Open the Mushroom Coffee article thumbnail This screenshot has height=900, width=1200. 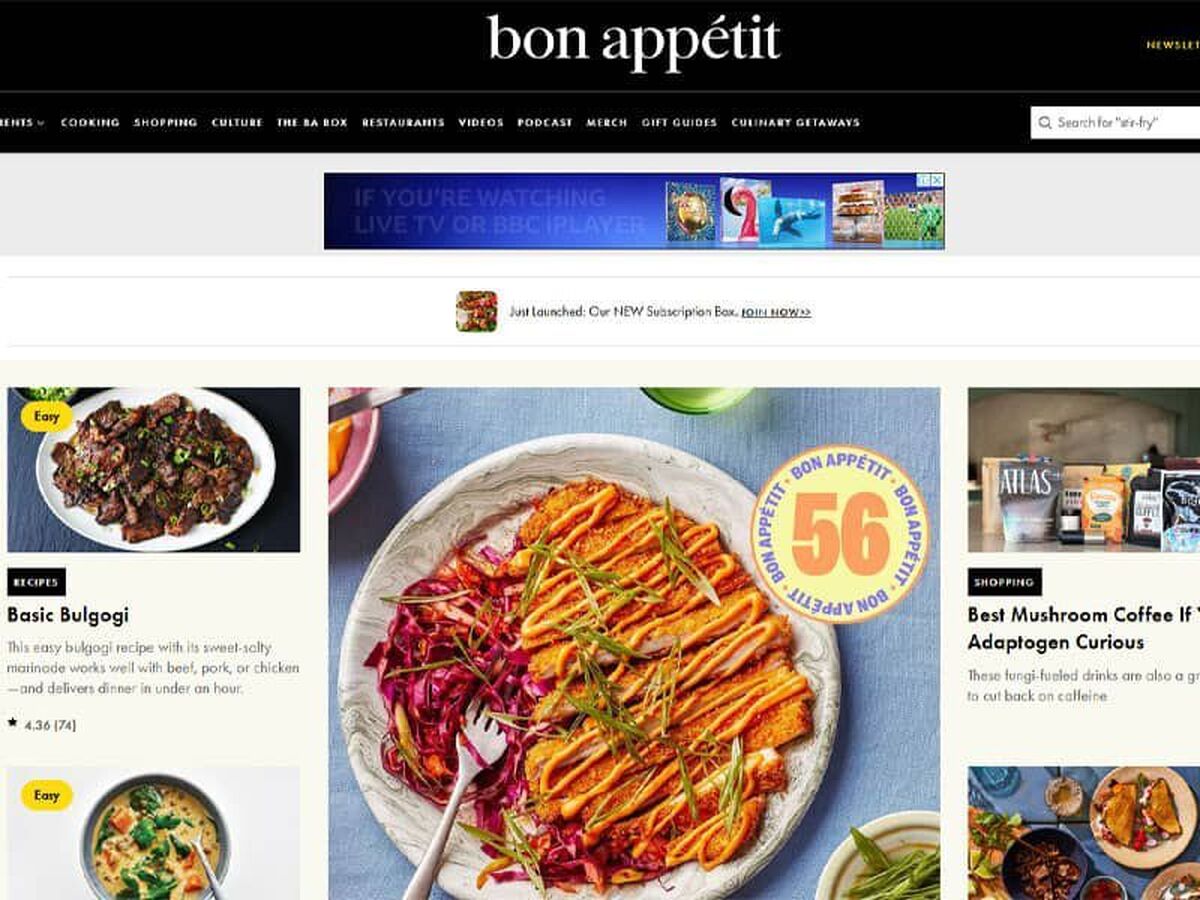pos(1084,470)
